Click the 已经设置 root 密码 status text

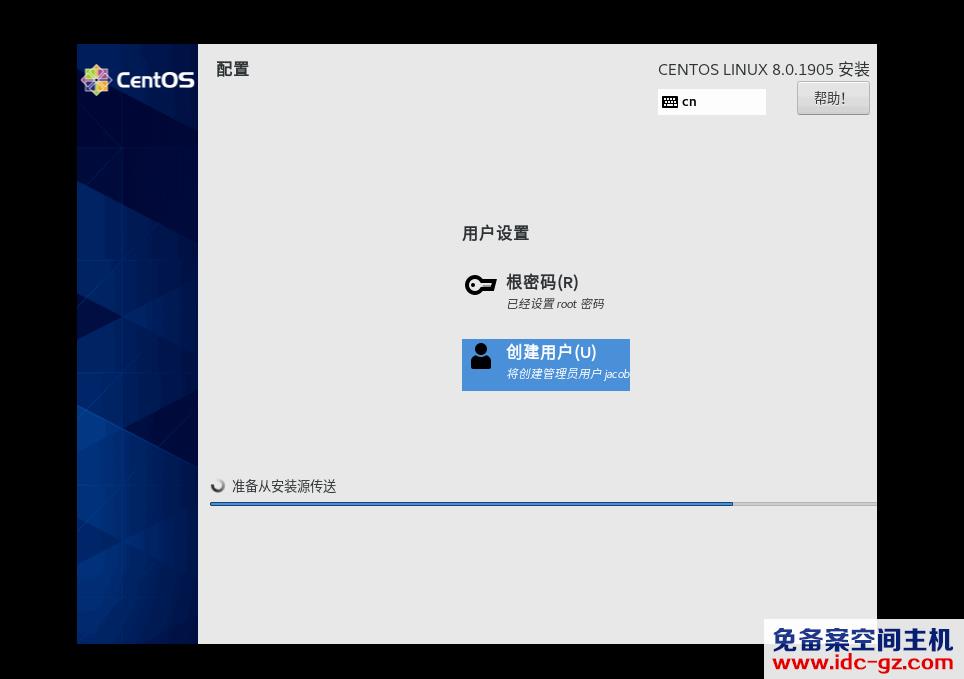pos(555,304)
